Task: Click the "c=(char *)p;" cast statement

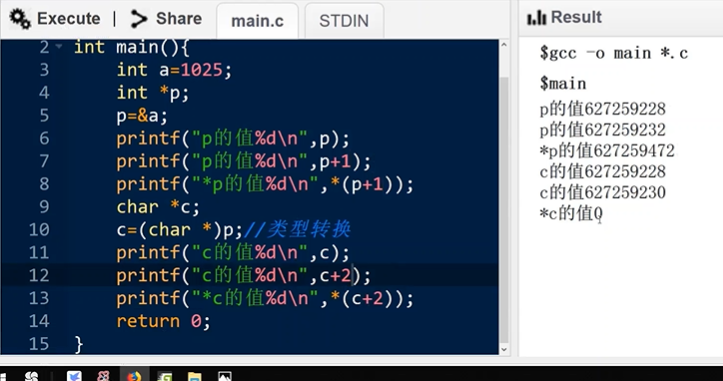Action: click(x=179, y=230)
